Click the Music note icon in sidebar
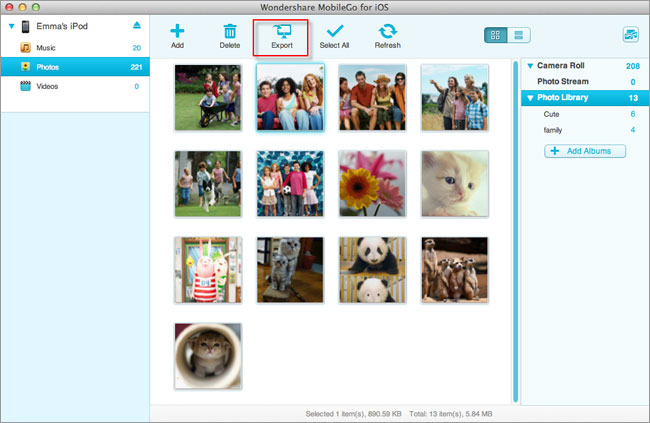This screenshot has width=650, height=423. (x=26, y=48)
